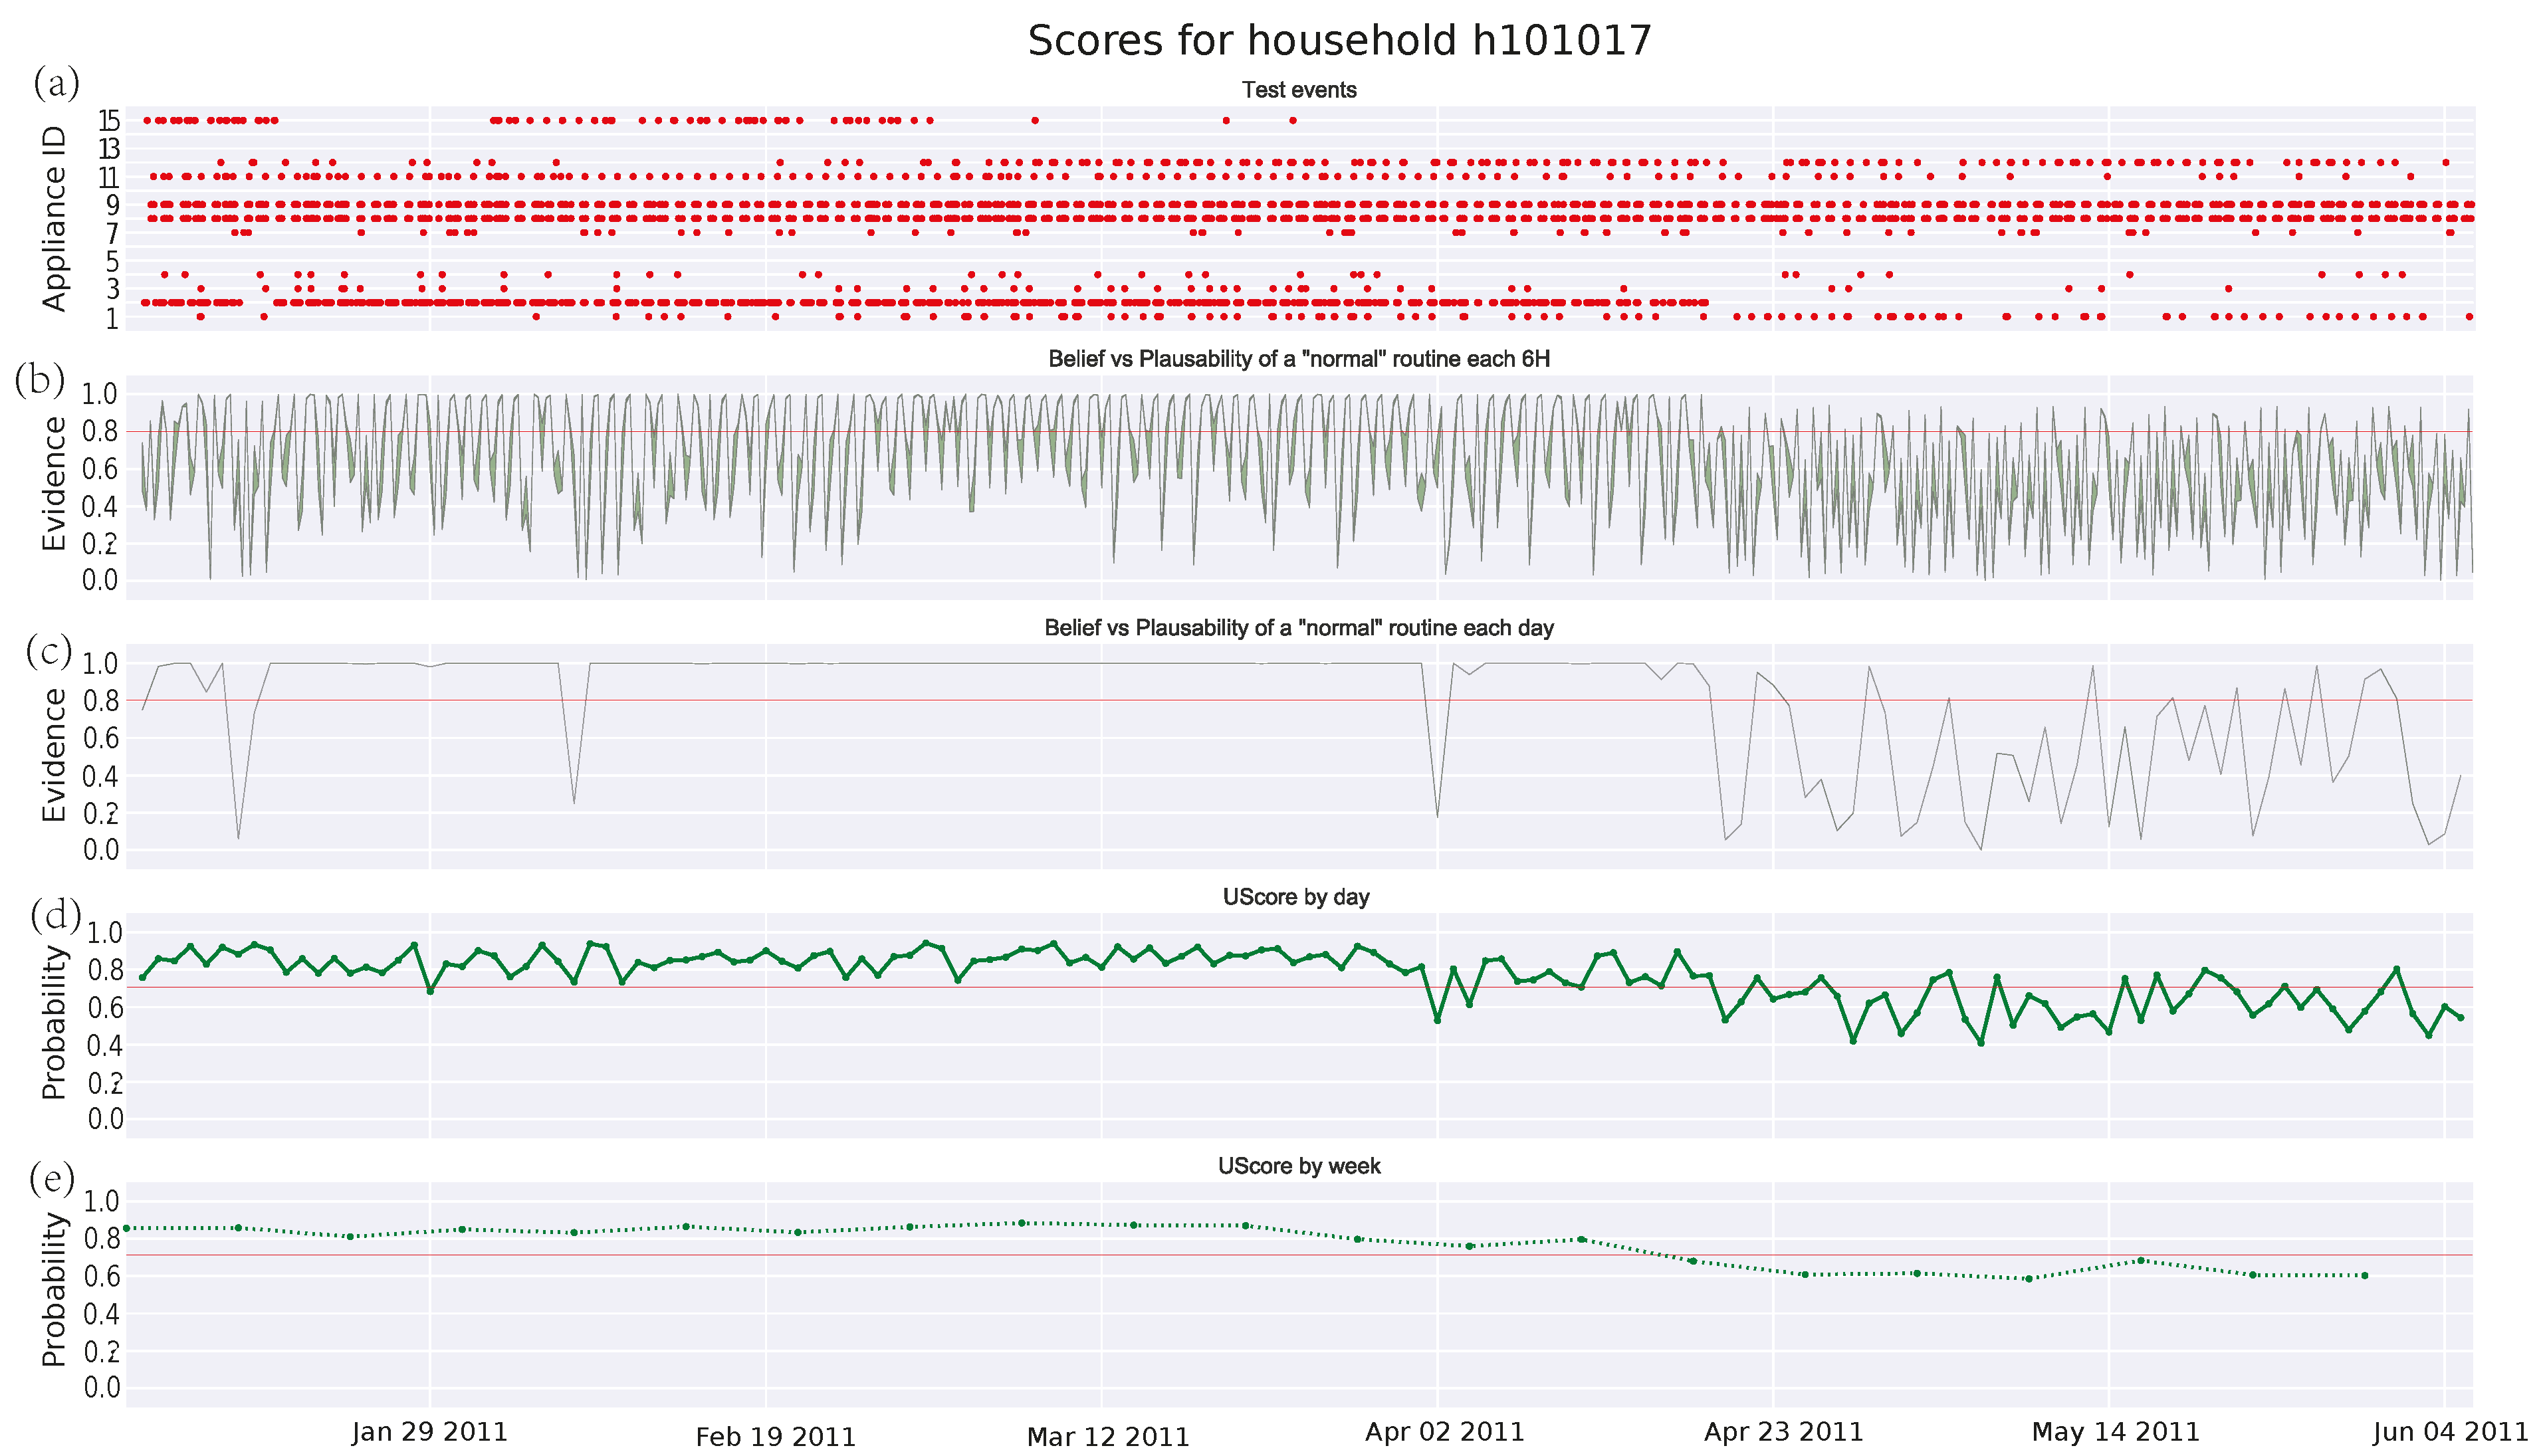Viewport: 2545px width, 1456px height.
Task: Click the 'UScore by day' subplot title
Action: click(x=1296, y=897)
